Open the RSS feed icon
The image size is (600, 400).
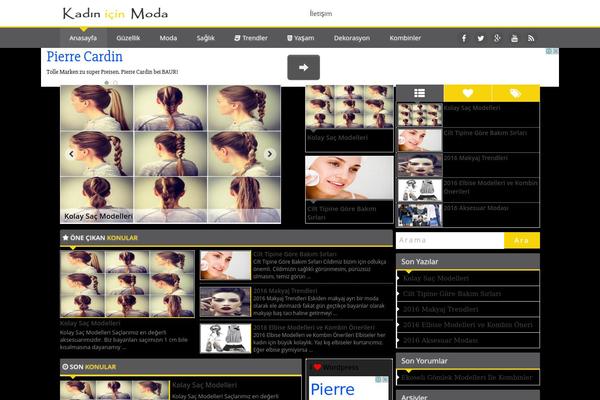tap(531, 38)
